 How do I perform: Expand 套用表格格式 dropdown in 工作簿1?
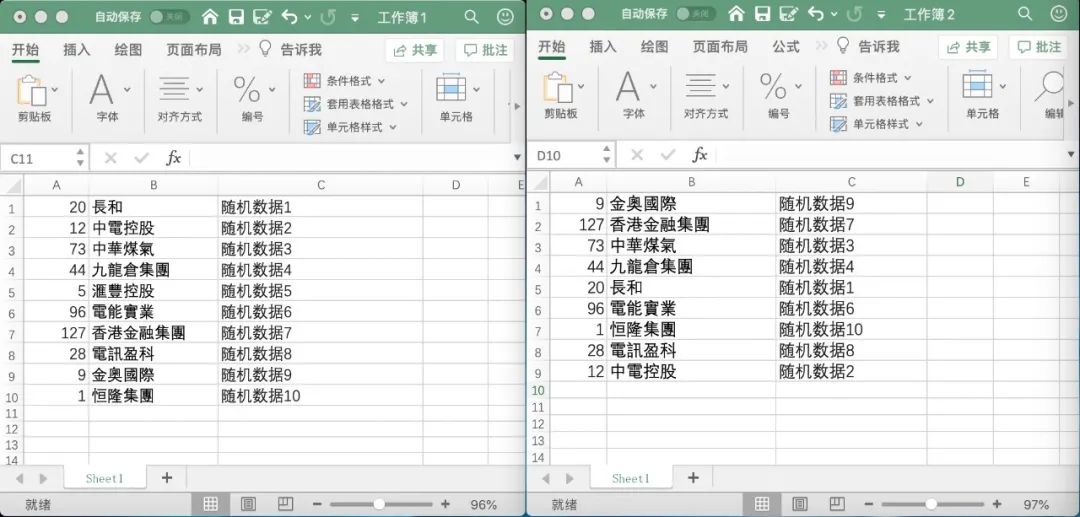404,104
